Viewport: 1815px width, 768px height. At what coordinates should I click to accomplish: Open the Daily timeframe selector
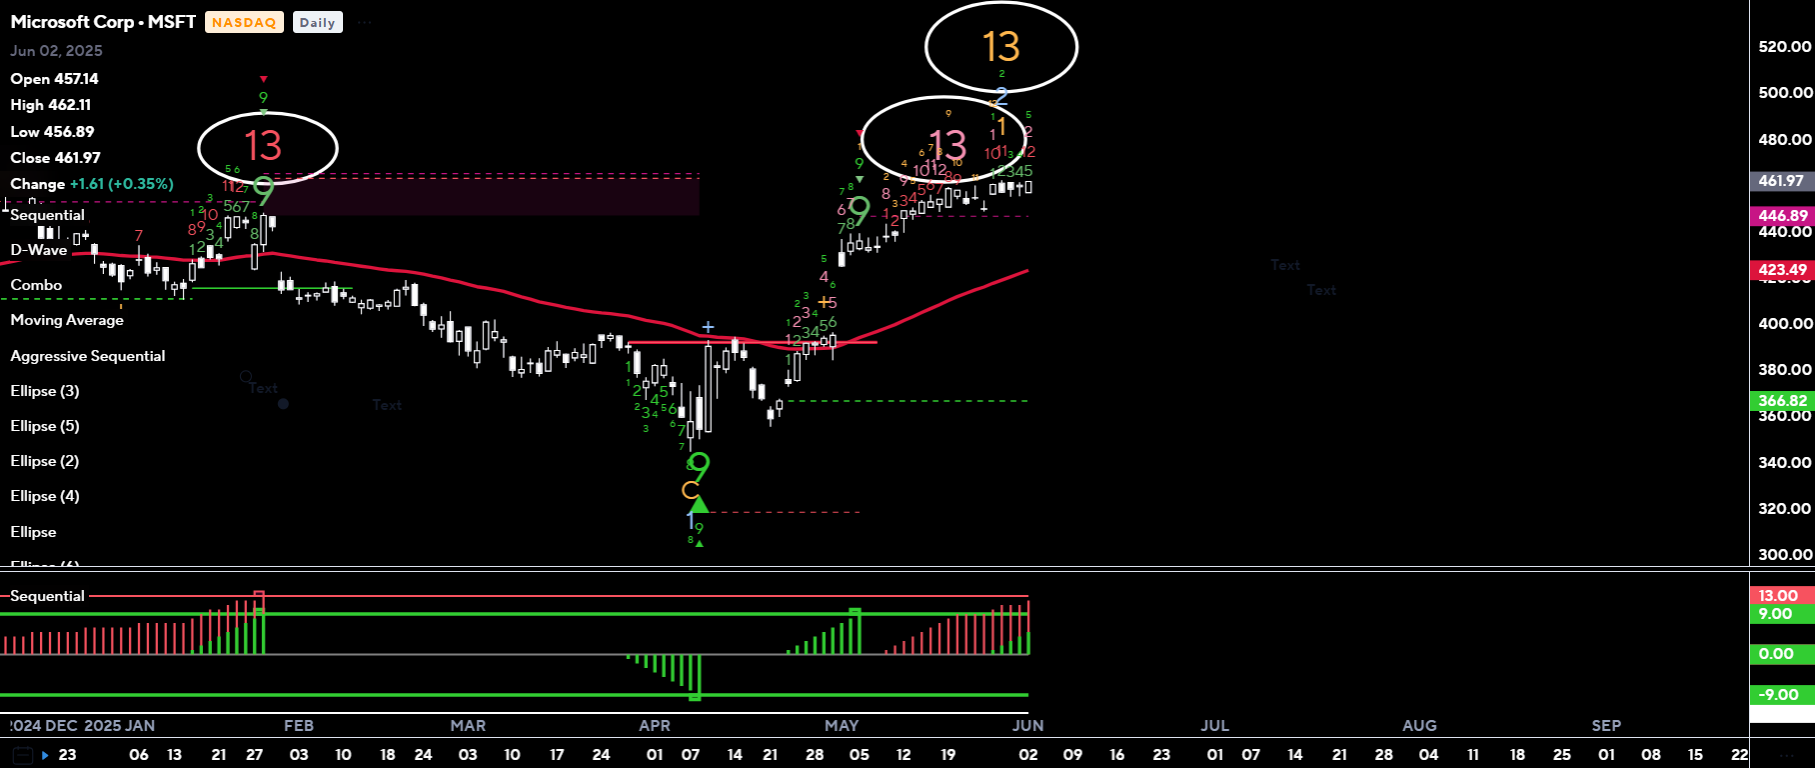317,22
